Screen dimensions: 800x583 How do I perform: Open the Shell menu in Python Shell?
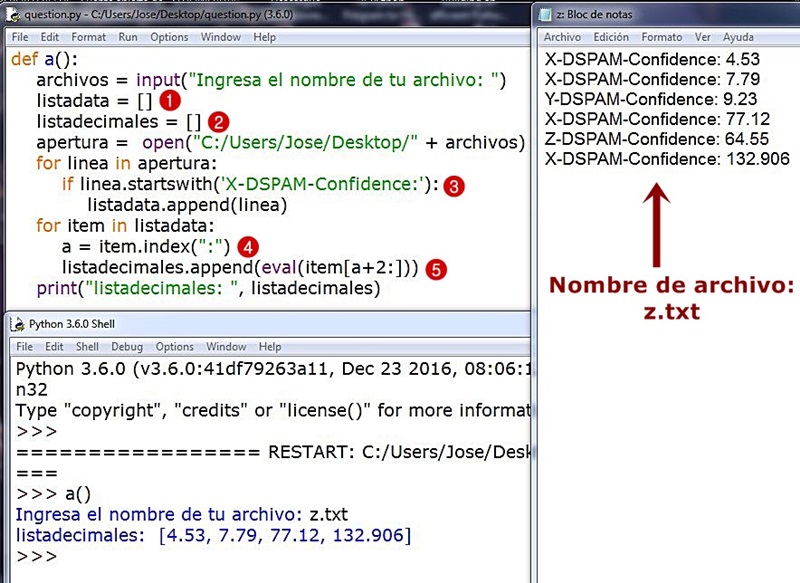tap(86, 347)
